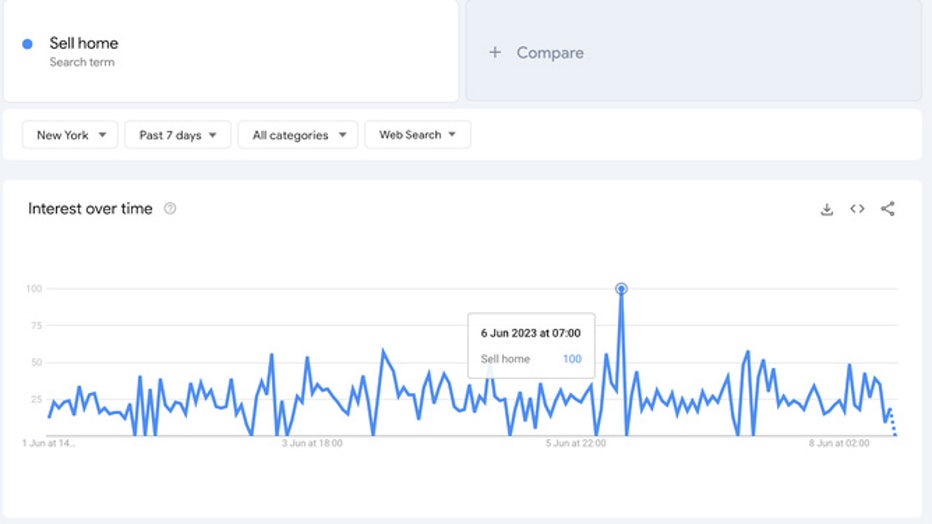932x524 pixels.
Task: Expand the Past 7 days time range
Action: [178, 135]
